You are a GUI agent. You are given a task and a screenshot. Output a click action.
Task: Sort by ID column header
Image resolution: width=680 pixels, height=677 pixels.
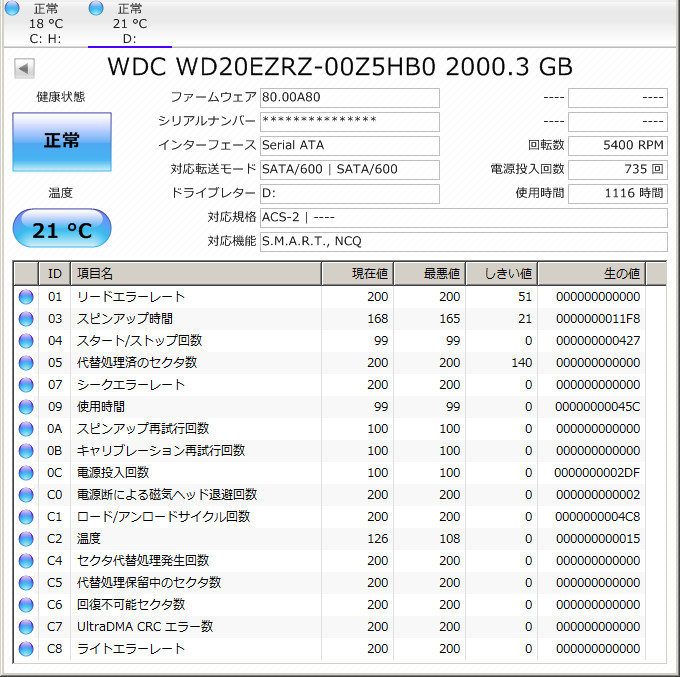point(55,274)
